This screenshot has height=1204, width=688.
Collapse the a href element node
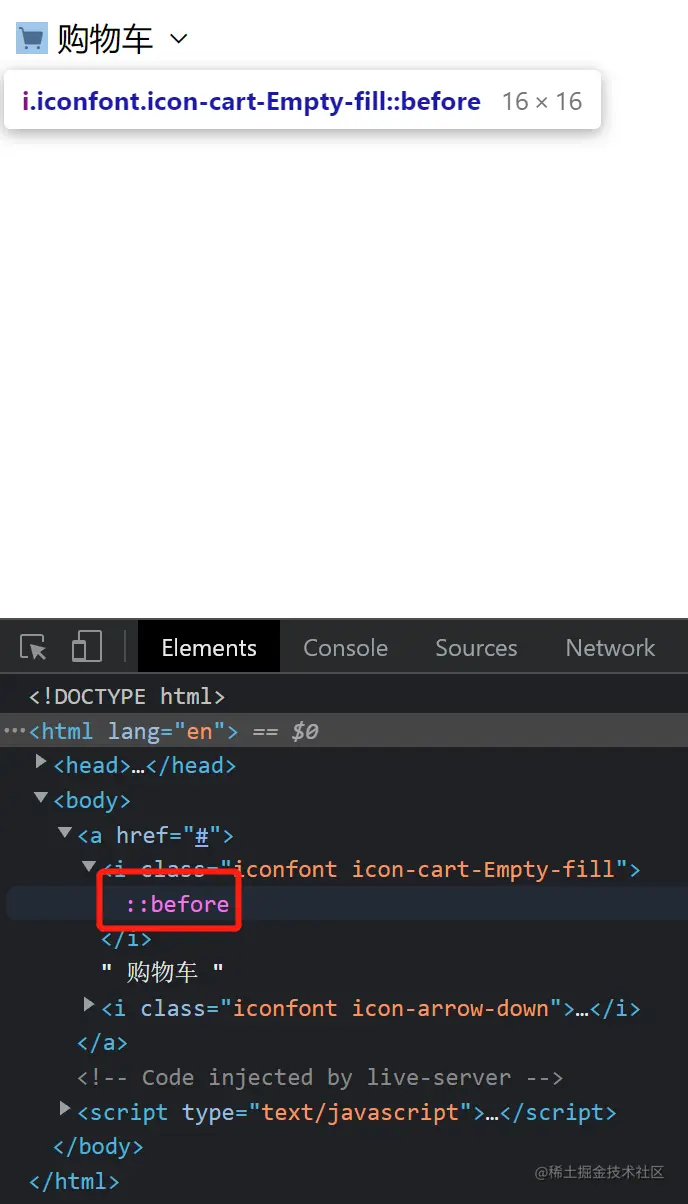pyautogui.click(x=65, y=833)
